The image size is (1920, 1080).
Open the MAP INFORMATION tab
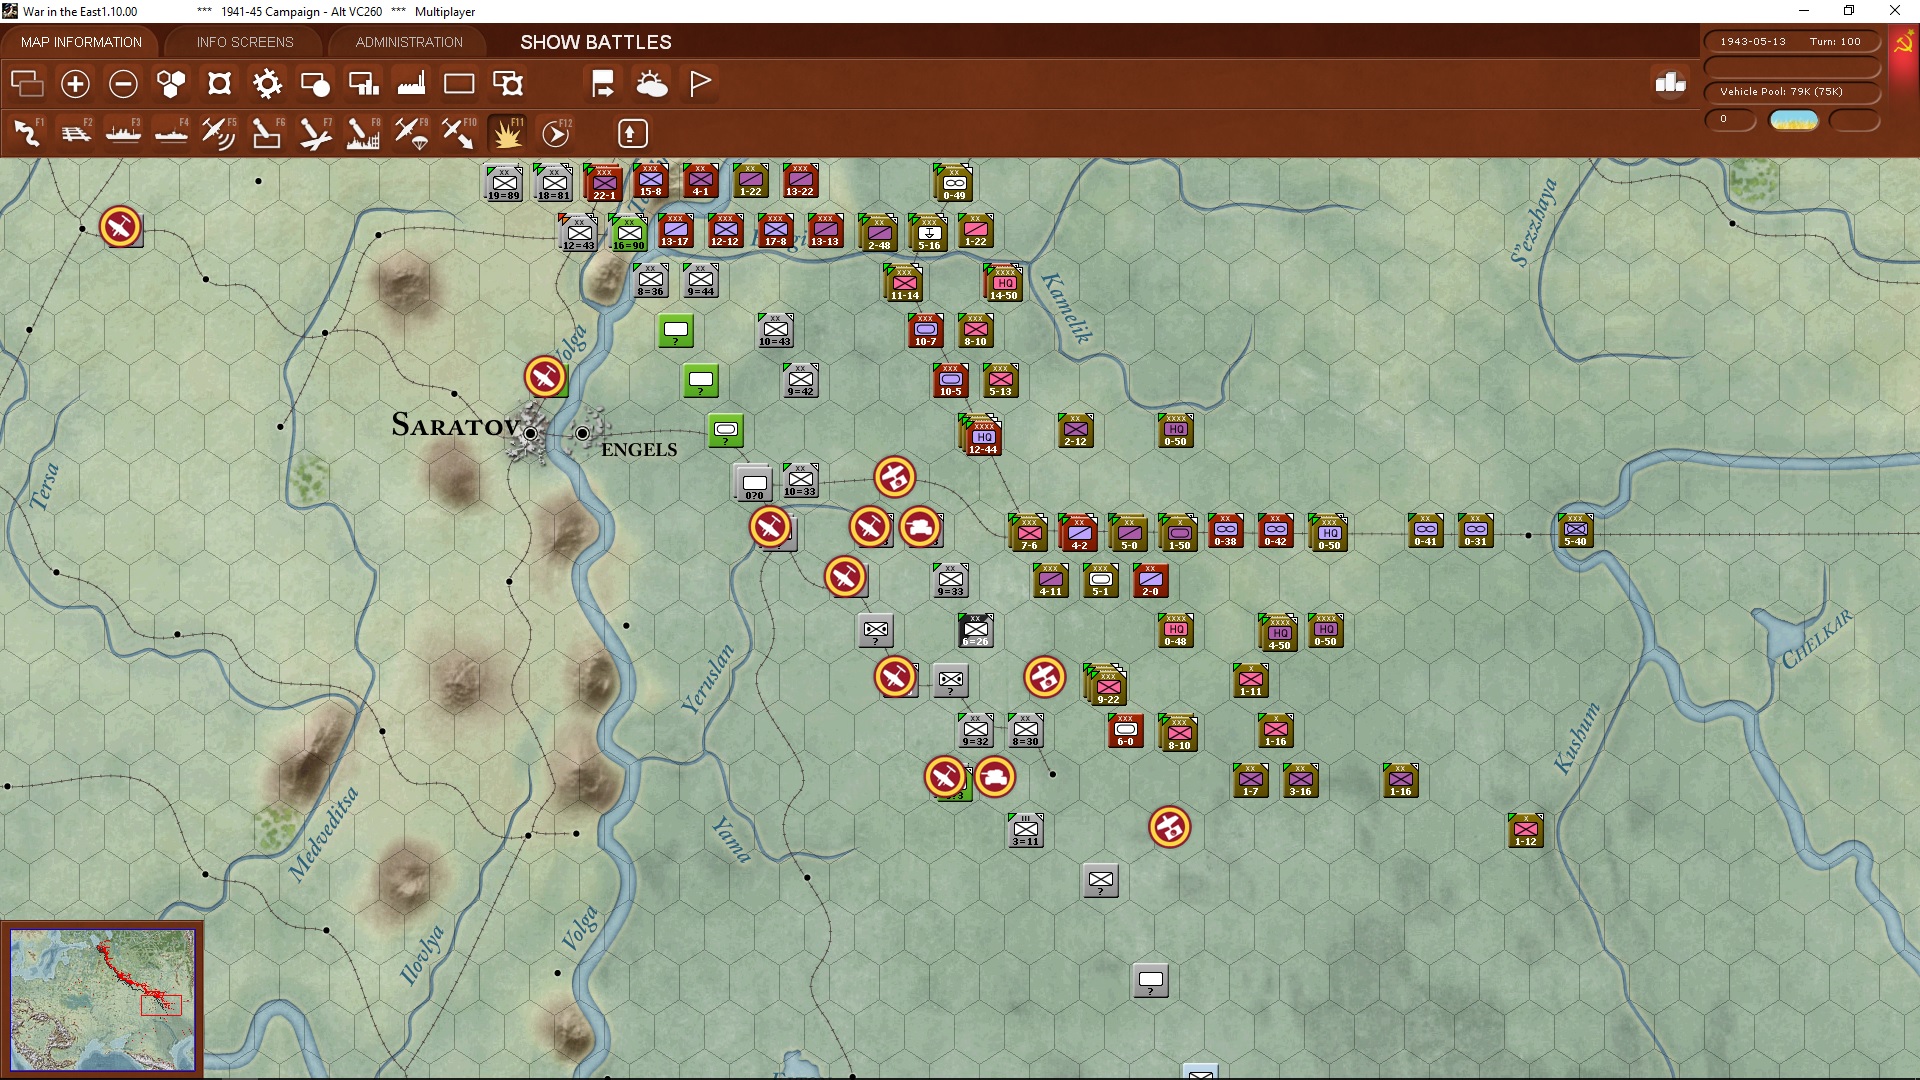[81, 42]
